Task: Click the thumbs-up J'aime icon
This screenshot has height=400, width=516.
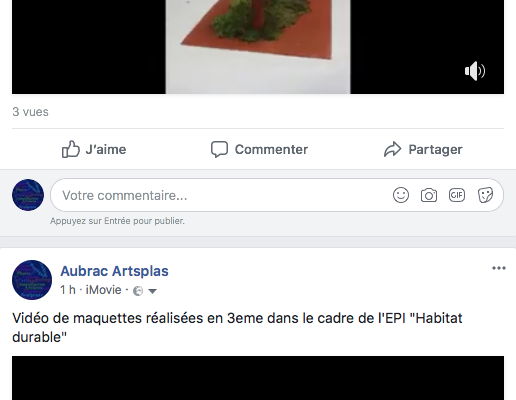Action: click(71, 149)
